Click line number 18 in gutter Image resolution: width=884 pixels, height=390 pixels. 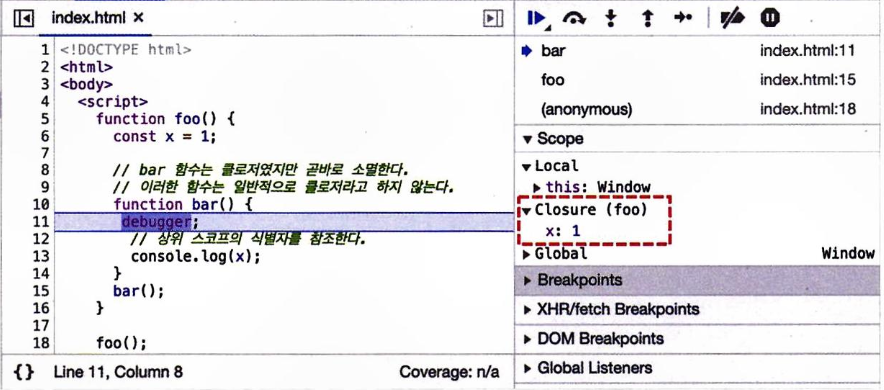click(x=41, y=343)
